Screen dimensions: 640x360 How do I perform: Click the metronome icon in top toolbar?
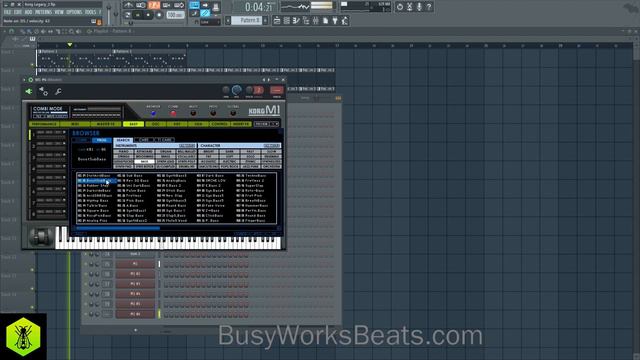(128, 5)
